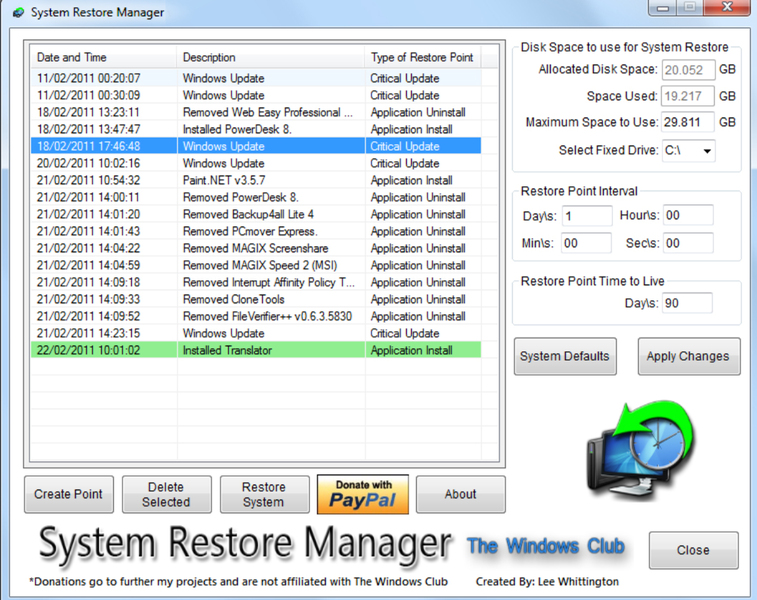The width and height of the screenshot is (757, 600).
Task: Select the Removed PowerDesk 8. row
Action: coord(256,197)
